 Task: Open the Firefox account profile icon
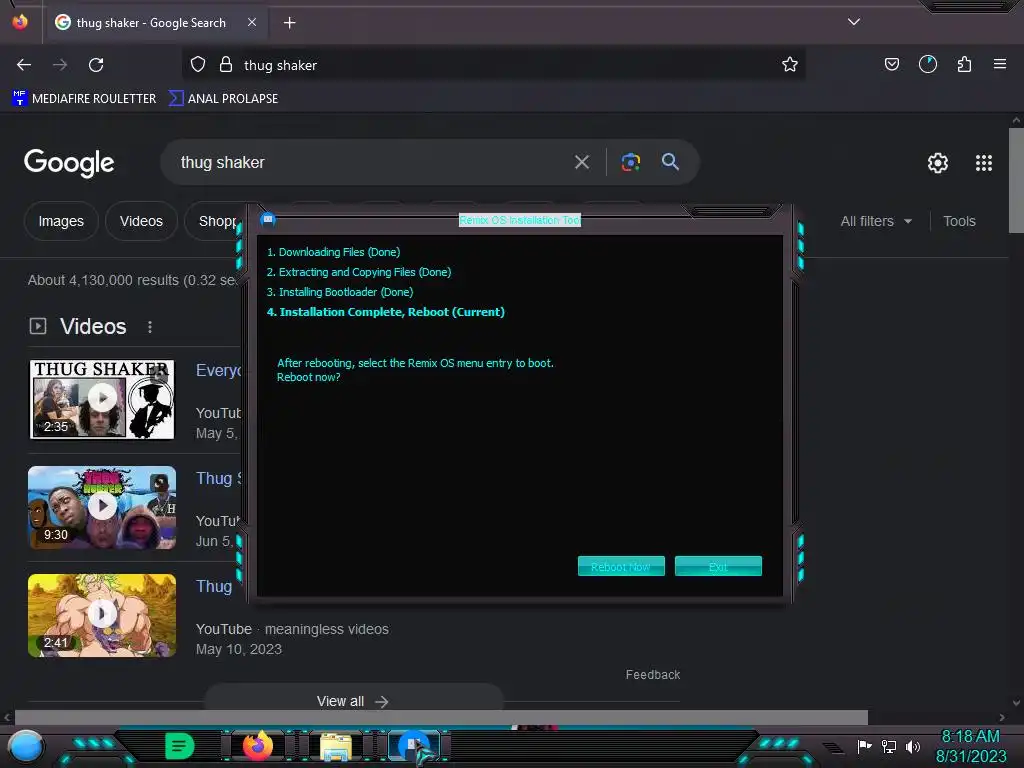coord(927,65)
